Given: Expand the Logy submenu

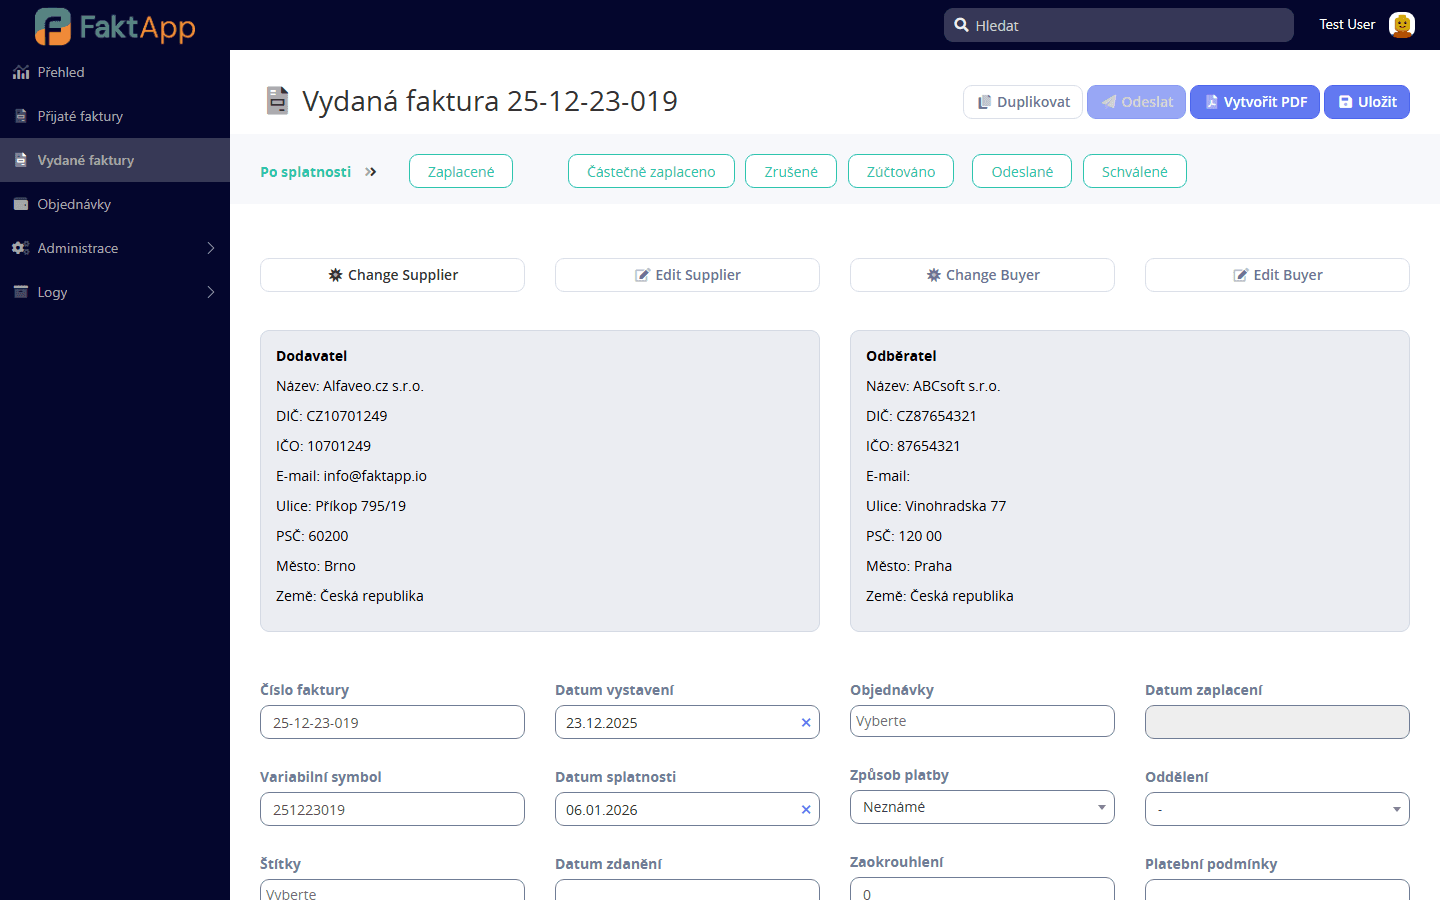Looking at the screenshot, I should pos(211,292).
